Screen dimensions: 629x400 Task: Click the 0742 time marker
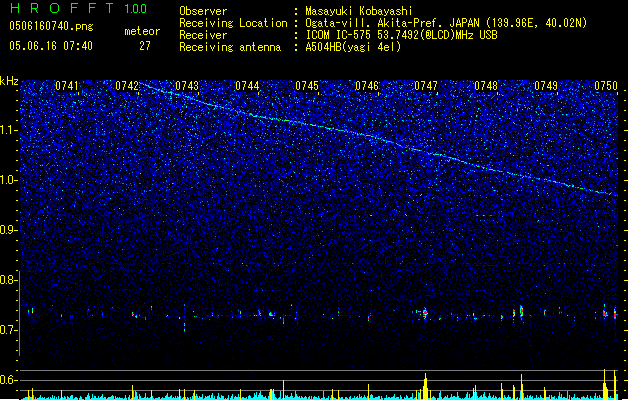click(127, 86)
